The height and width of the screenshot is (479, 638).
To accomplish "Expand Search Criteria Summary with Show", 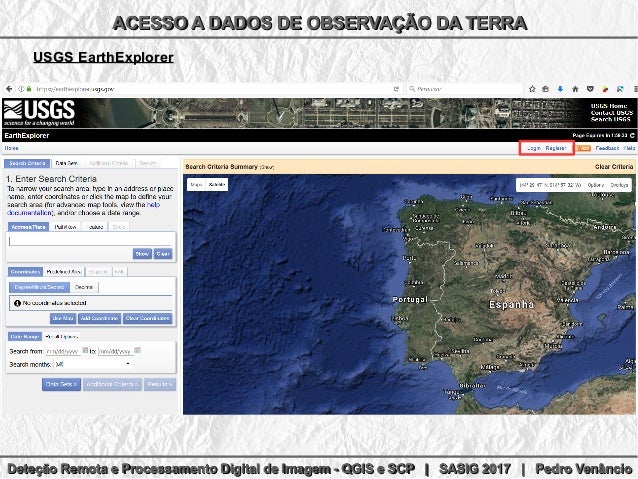I will 267,167.
